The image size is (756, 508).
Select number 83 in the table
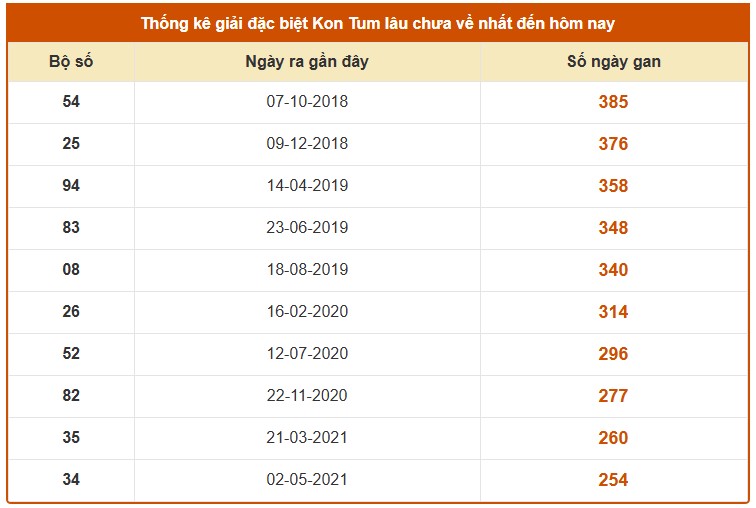pos(71,228)
